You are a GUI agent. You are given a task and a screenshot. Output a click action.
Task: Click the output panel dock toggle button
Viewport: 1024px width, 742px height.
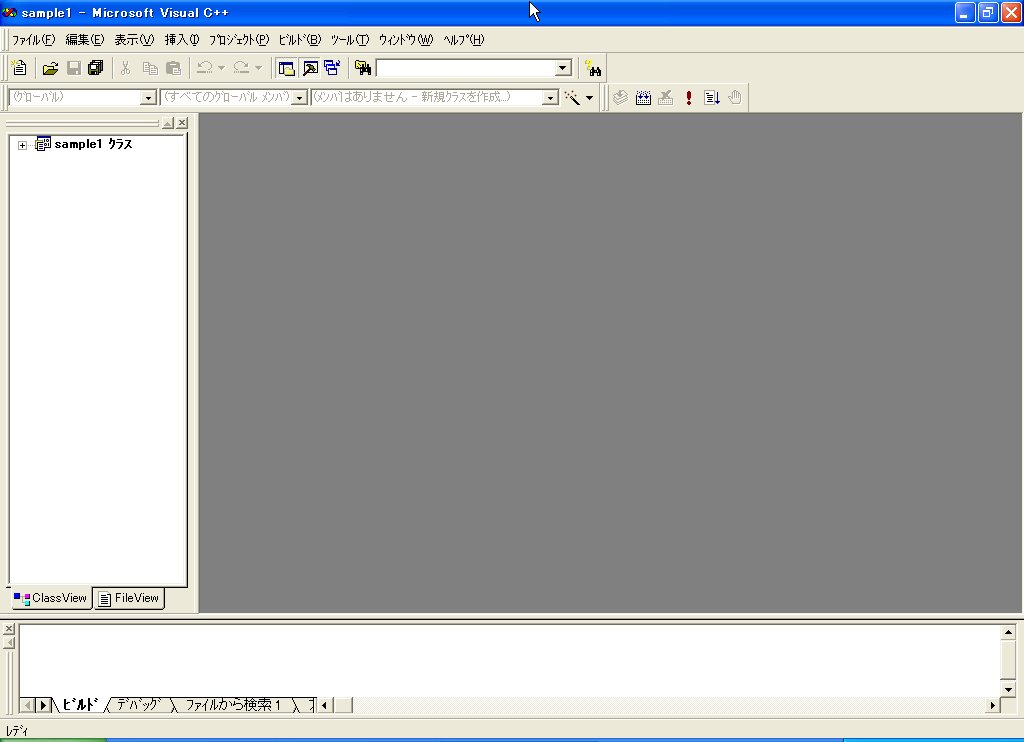[9, 643]
